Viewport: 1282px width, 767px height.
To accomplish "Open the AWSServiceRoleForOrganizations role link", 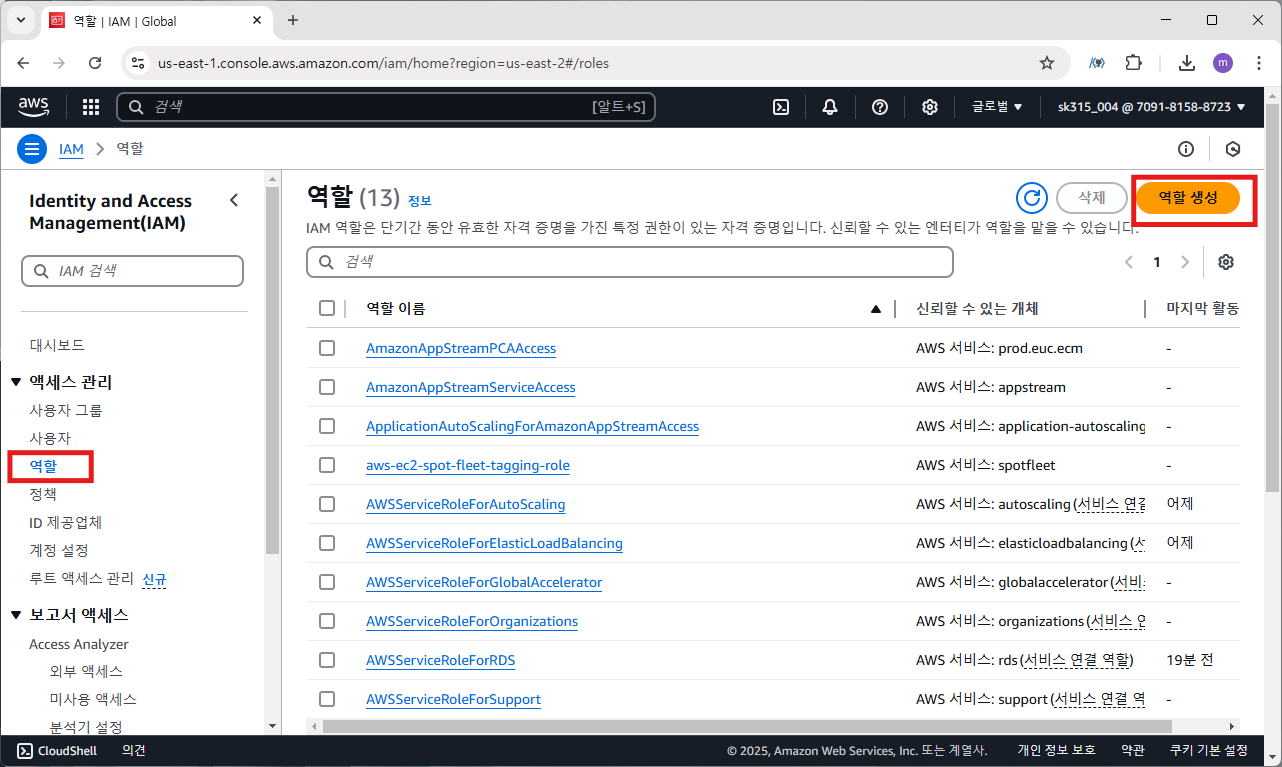I will 472,621.
